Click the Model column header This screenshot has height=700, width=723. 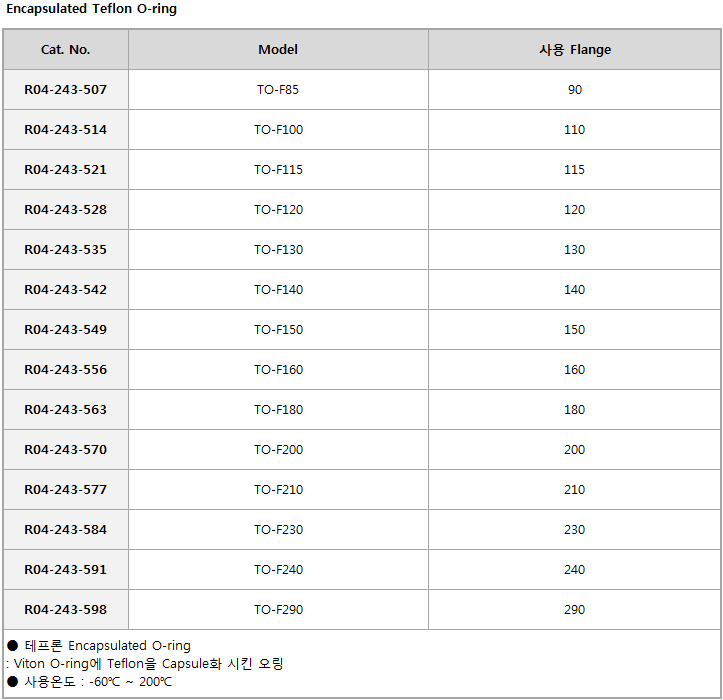point(278,49)
